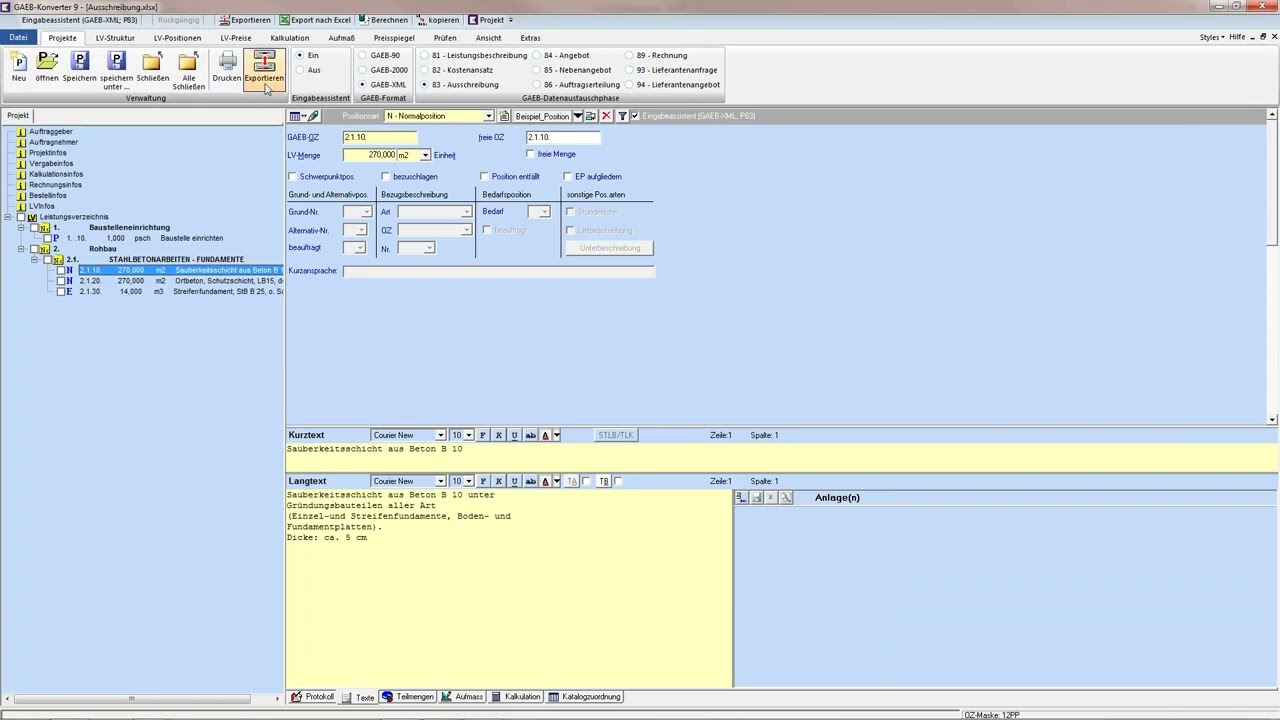Toggle underline U in Langtext toolbar

tap(515, 481)
